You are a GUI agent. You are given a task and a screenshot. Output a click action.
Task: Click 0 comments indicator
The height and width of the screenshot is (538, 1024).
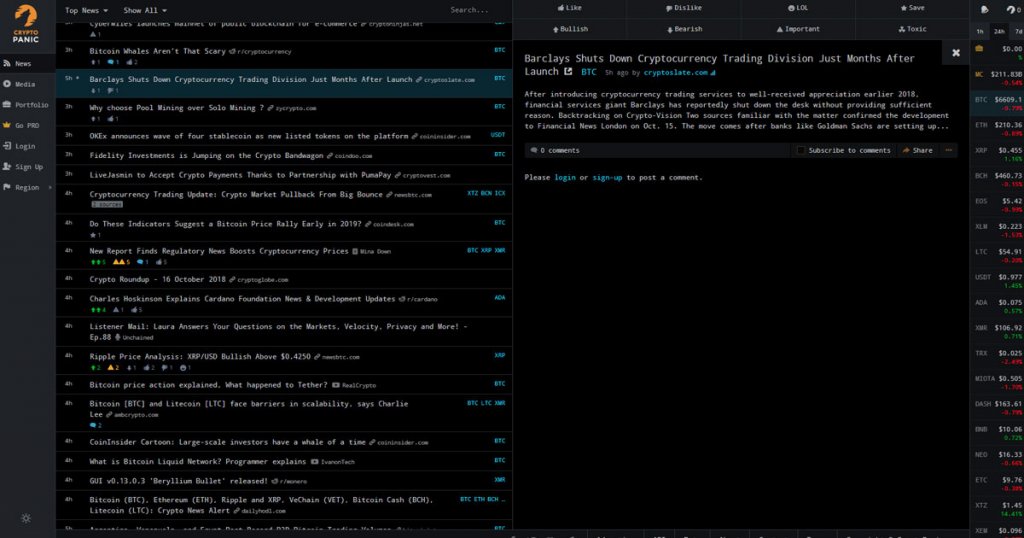[x=555, y=150]
